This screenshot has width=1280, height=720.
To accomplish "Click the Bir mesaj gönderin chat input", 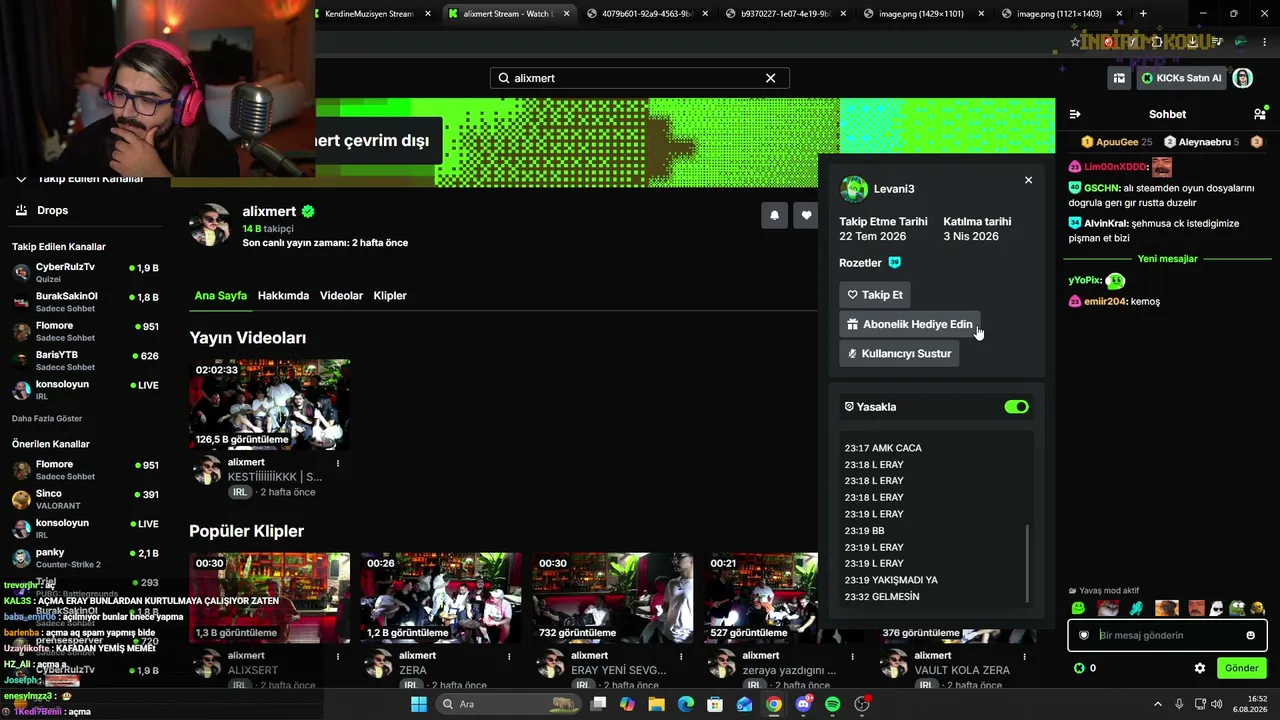I will point(1167,635).
